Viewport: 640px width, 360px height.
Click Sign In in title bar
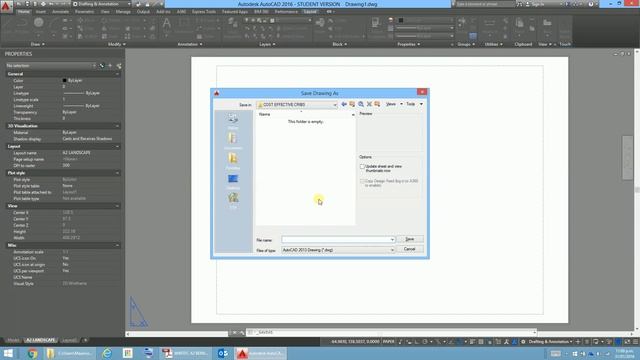537,4
